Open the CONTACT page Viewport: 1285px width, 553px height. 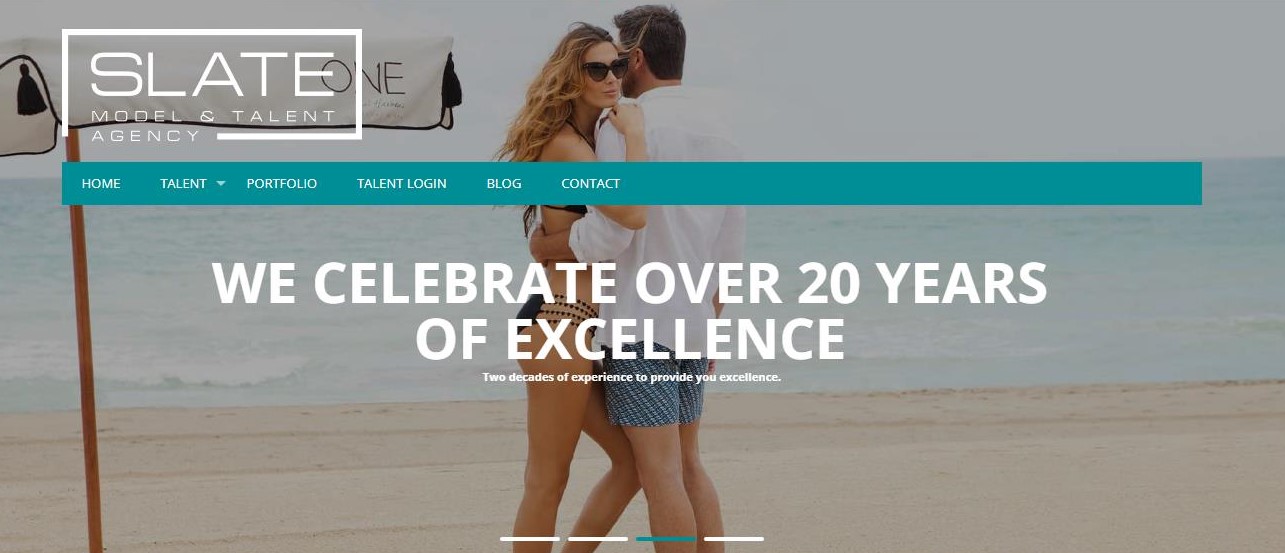pyautogui.click(x=591, y=184)
